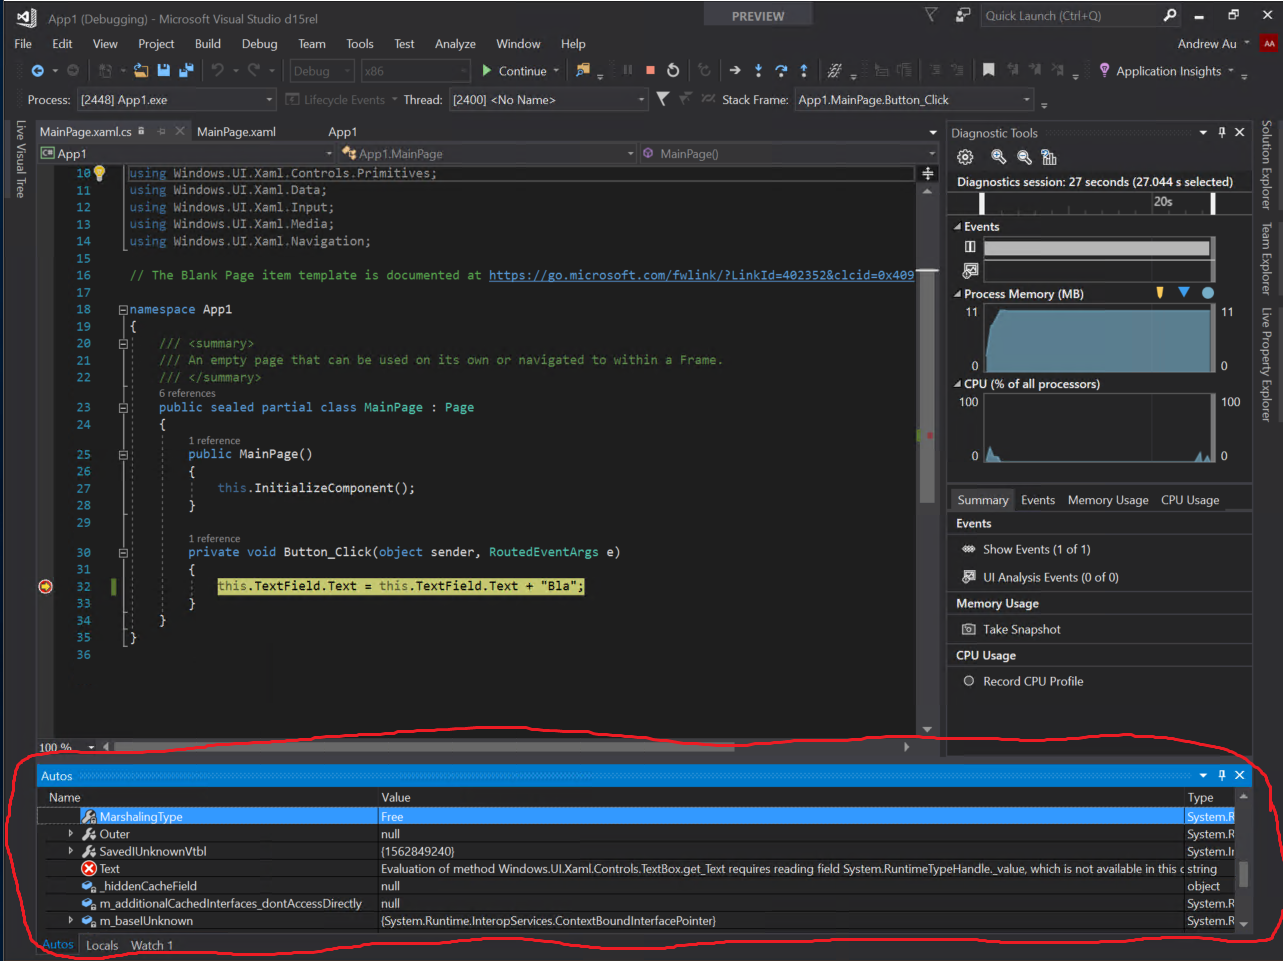This screenshot has height=961, width=1283.
Task: Click the Show Next Statement arrow
Action: (735, 70)
